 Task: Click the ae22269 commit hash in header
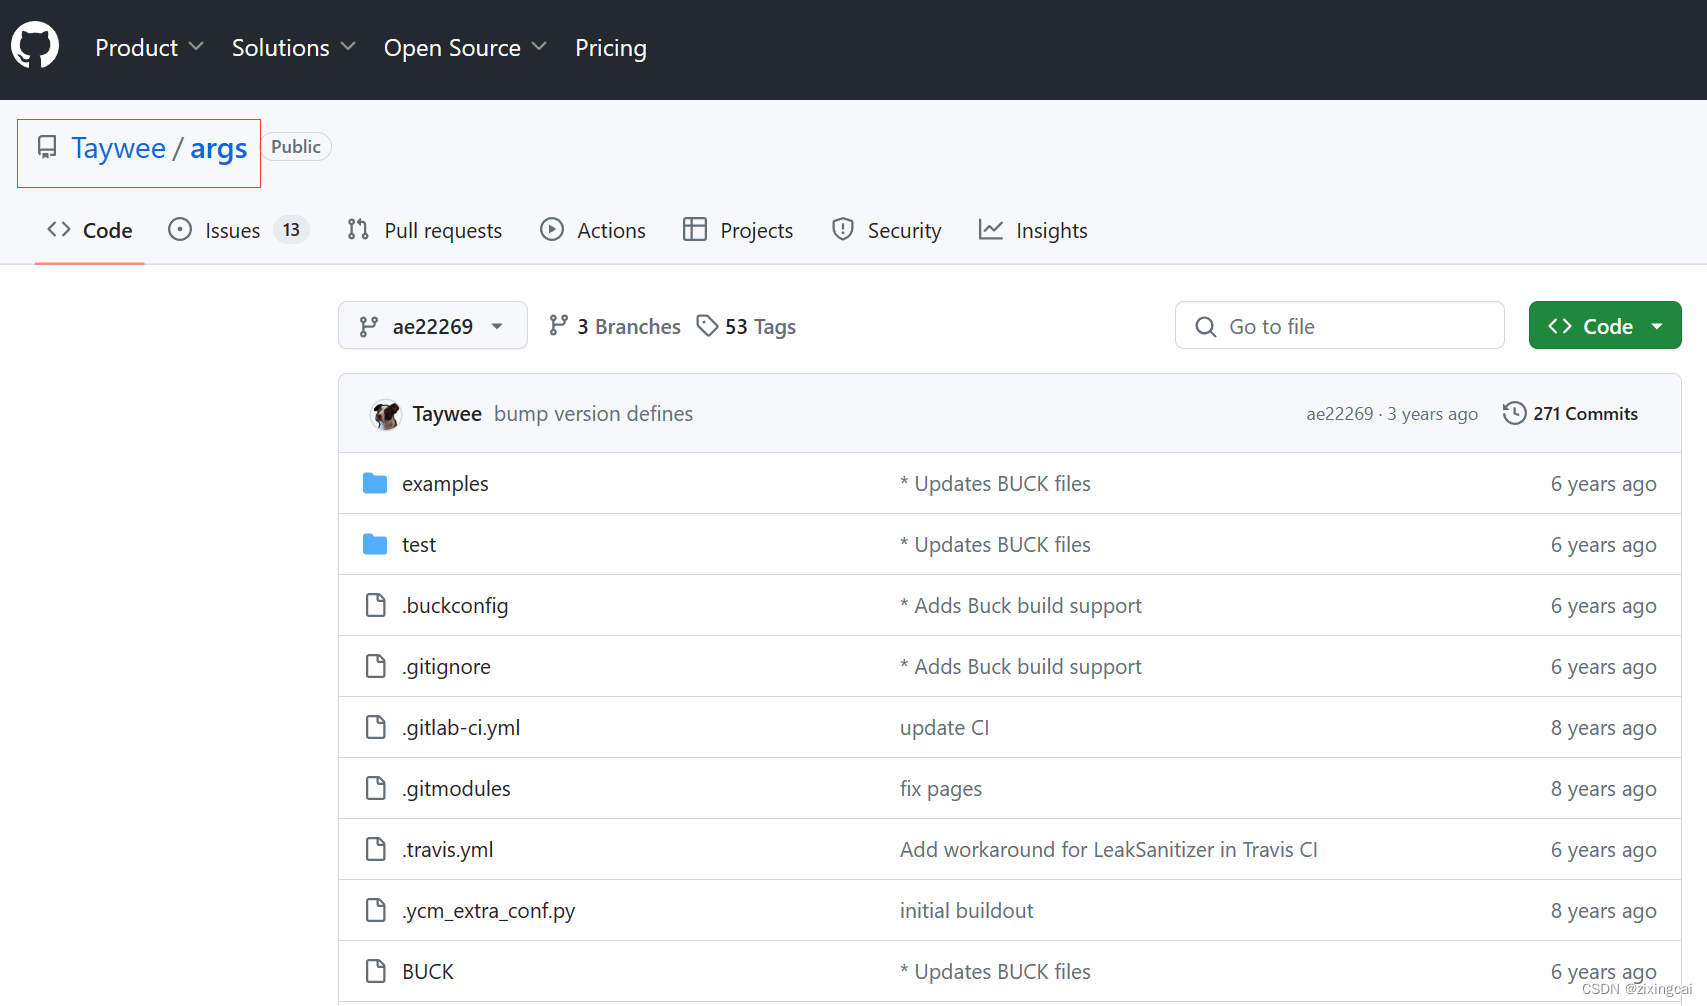click(1340, 413)
